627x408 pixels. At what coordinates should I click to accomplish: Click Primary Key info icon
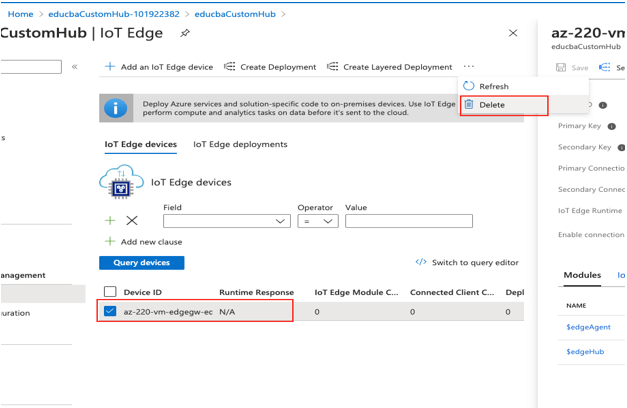[x=611, y=126]
